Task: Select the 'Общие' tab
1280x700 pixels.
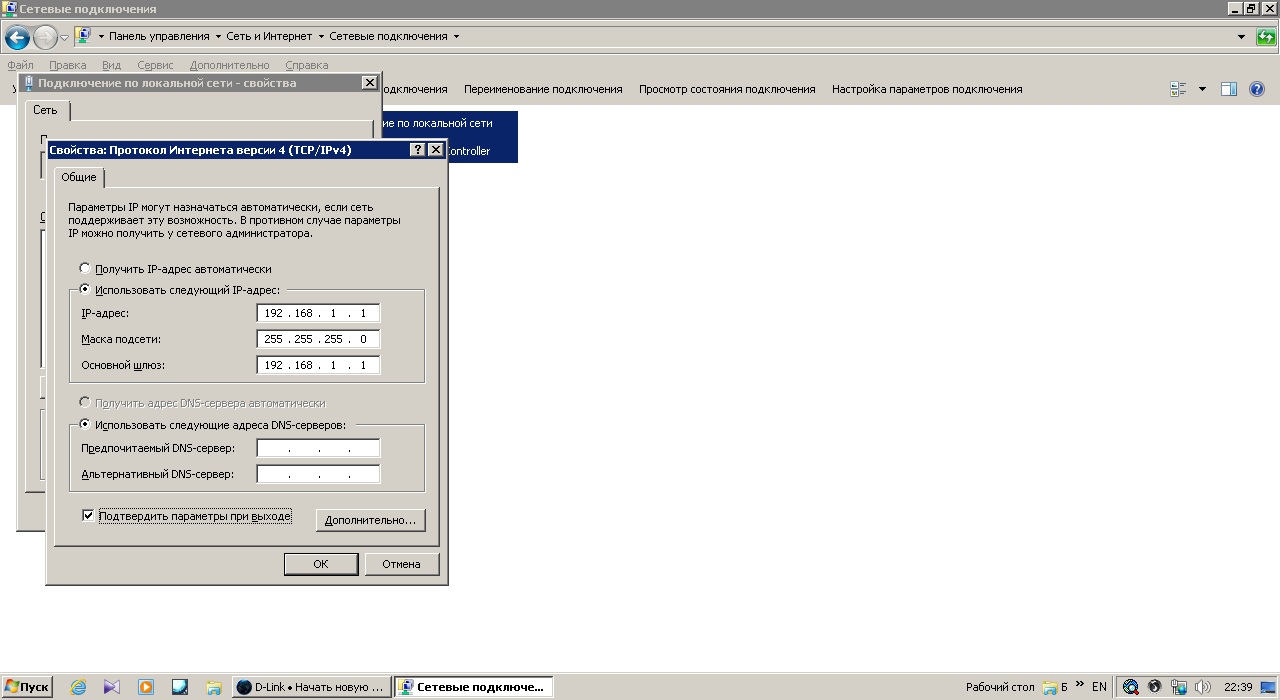Action: (x=79, y=177)
